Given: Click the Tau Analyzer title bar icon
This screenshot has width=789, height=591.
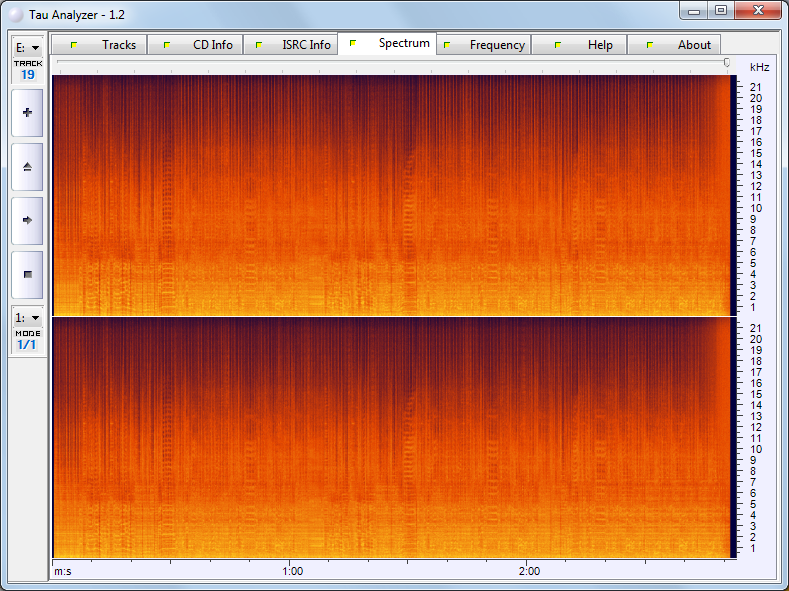Looking at the screenshot, I should (x=15, y=15).
